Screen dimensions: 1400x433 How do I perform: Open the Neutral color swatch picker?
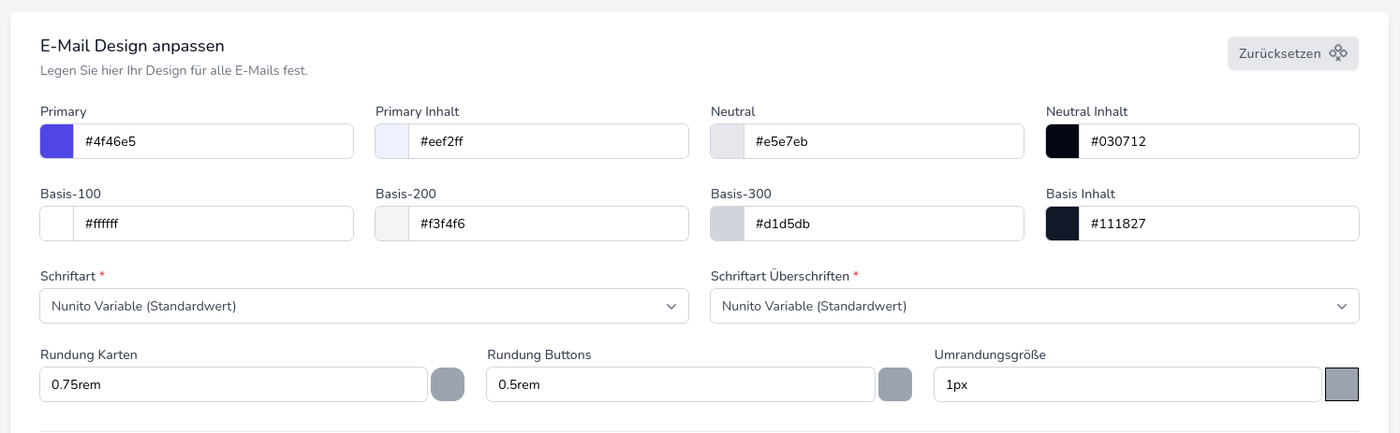click(727, 142)
